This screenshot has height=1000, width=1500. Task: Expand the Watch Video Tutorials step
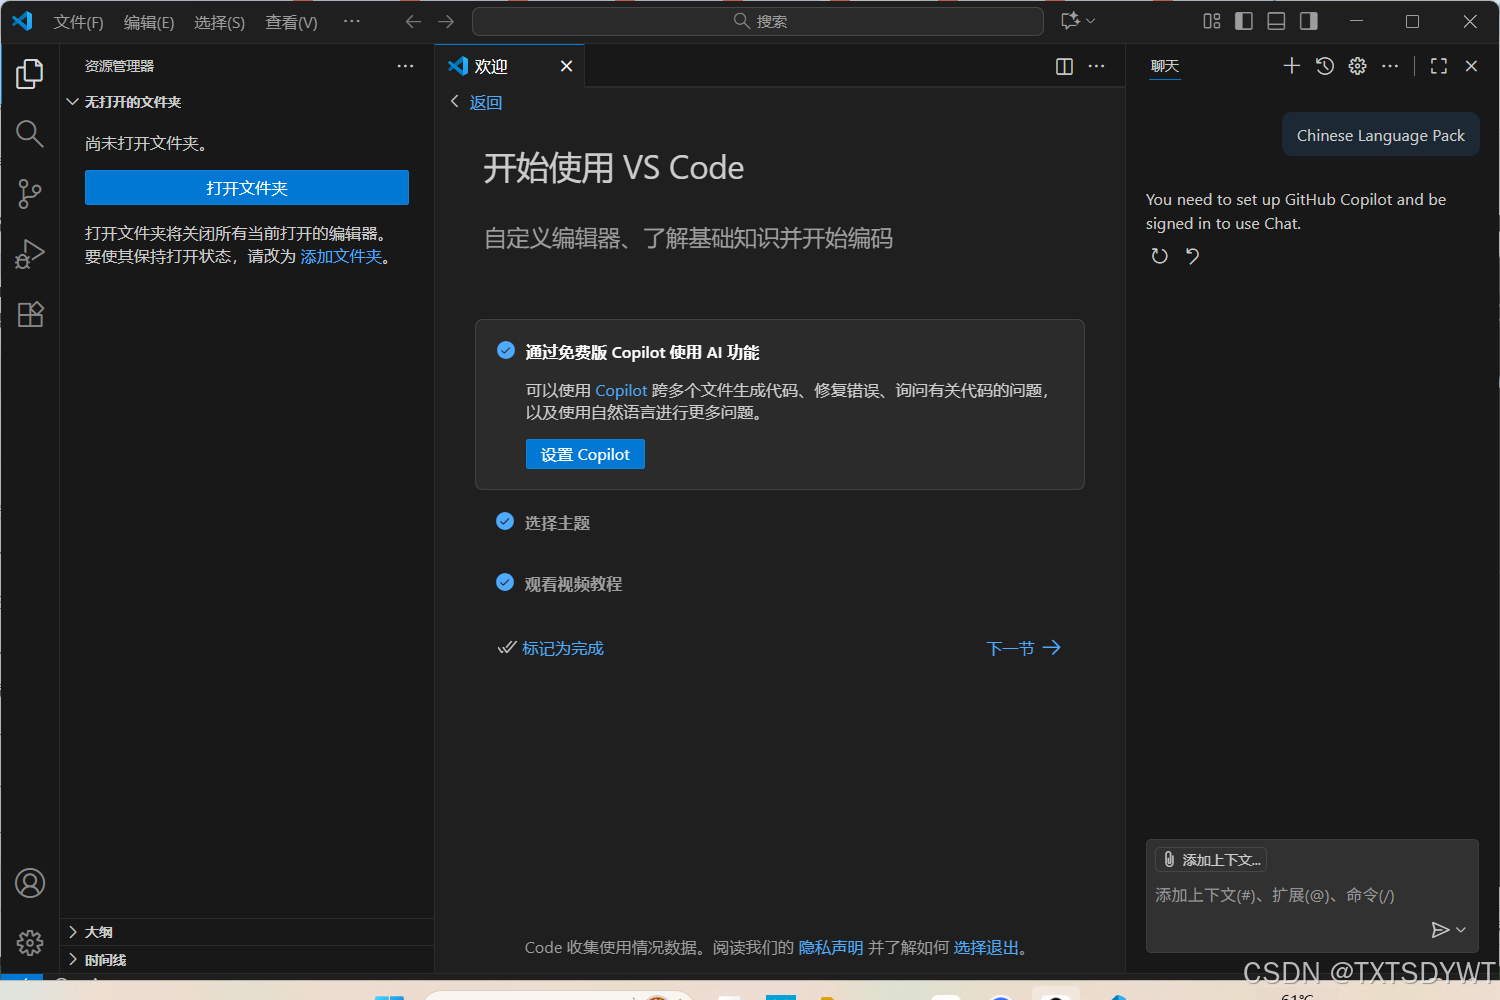tap(573, 584)
